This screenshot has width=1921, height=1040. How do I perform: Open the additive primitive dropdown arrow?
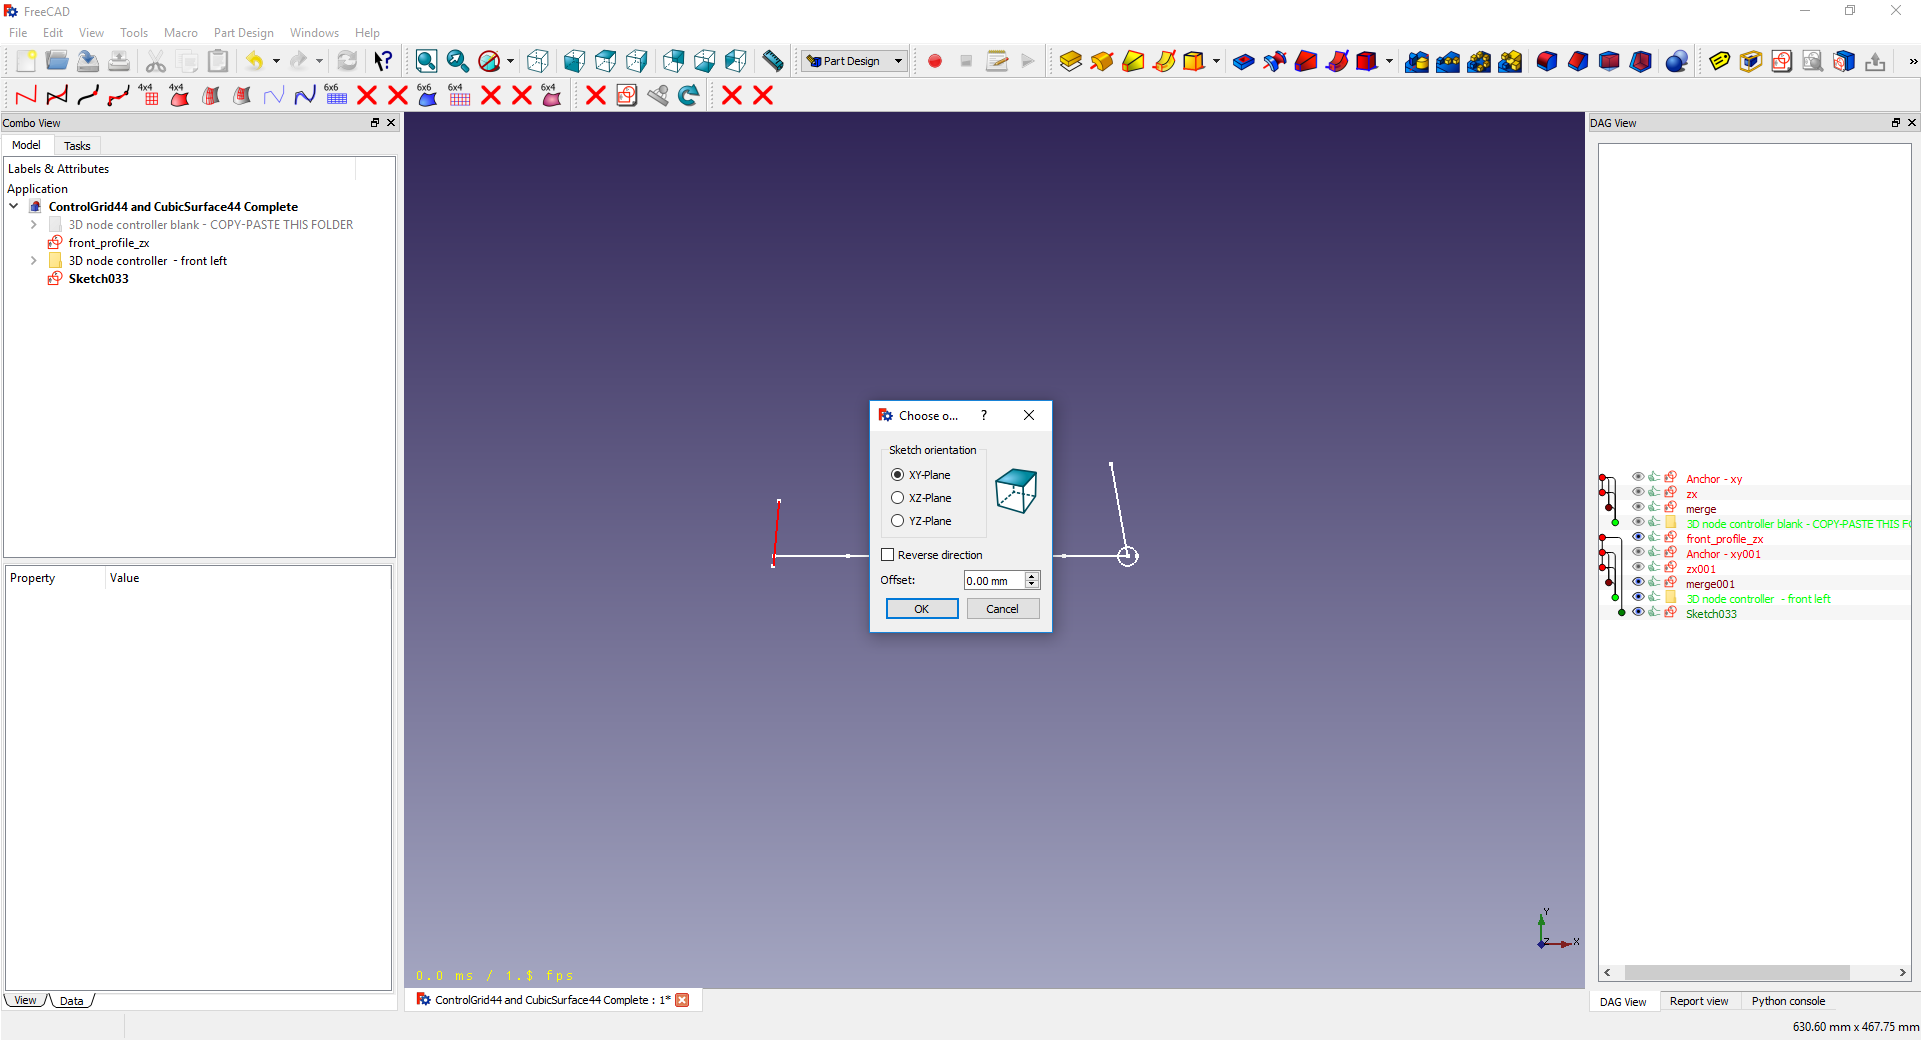point(1216,61)
